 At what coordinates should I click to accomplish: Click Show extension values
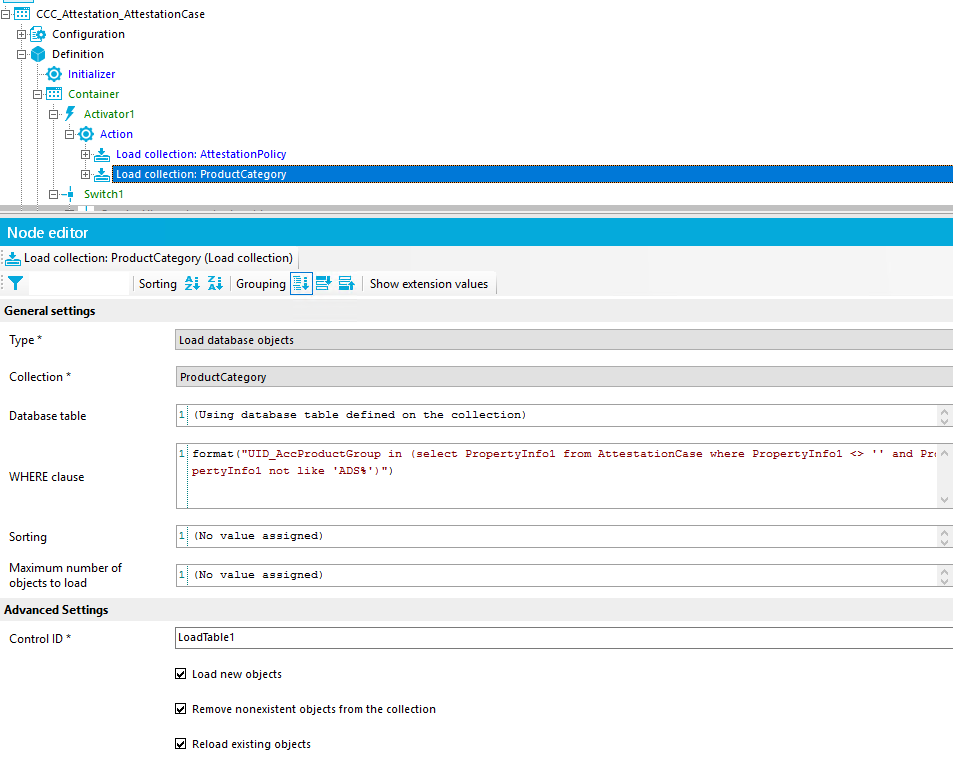(x=429, y=283)
